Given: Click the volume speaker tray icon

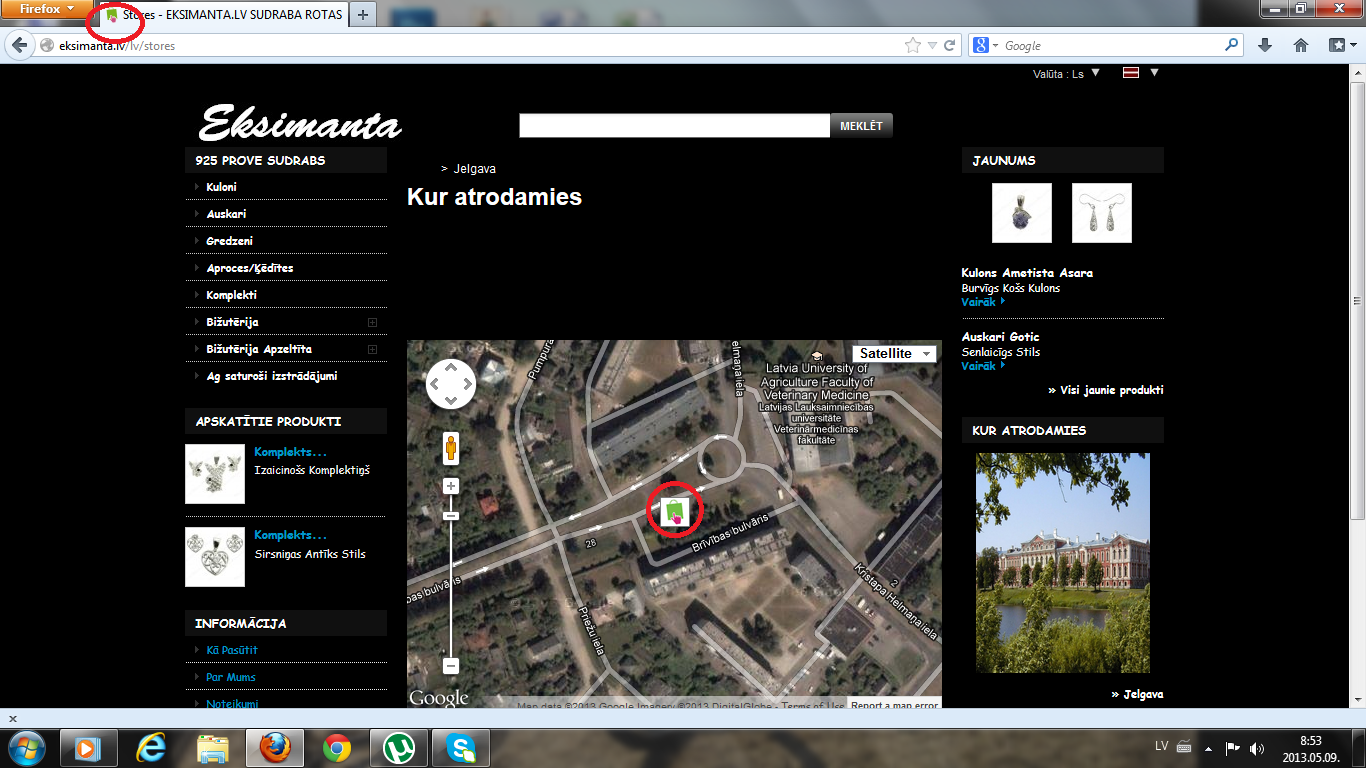Looking at the screenshot, I should click(1257, 748).
